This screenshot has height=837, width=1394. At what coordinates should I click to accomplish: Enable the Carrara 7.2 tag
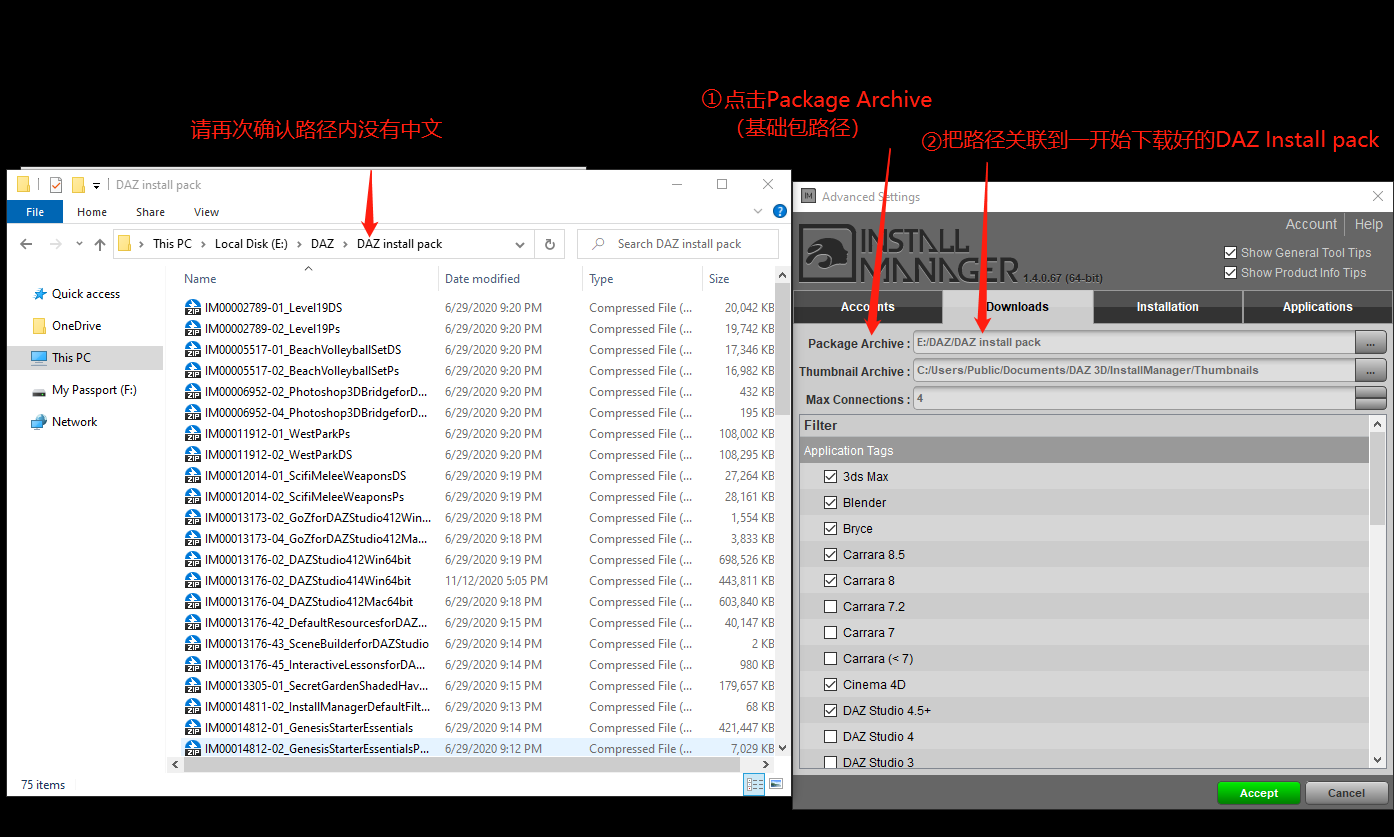click(x=830, y=607)
